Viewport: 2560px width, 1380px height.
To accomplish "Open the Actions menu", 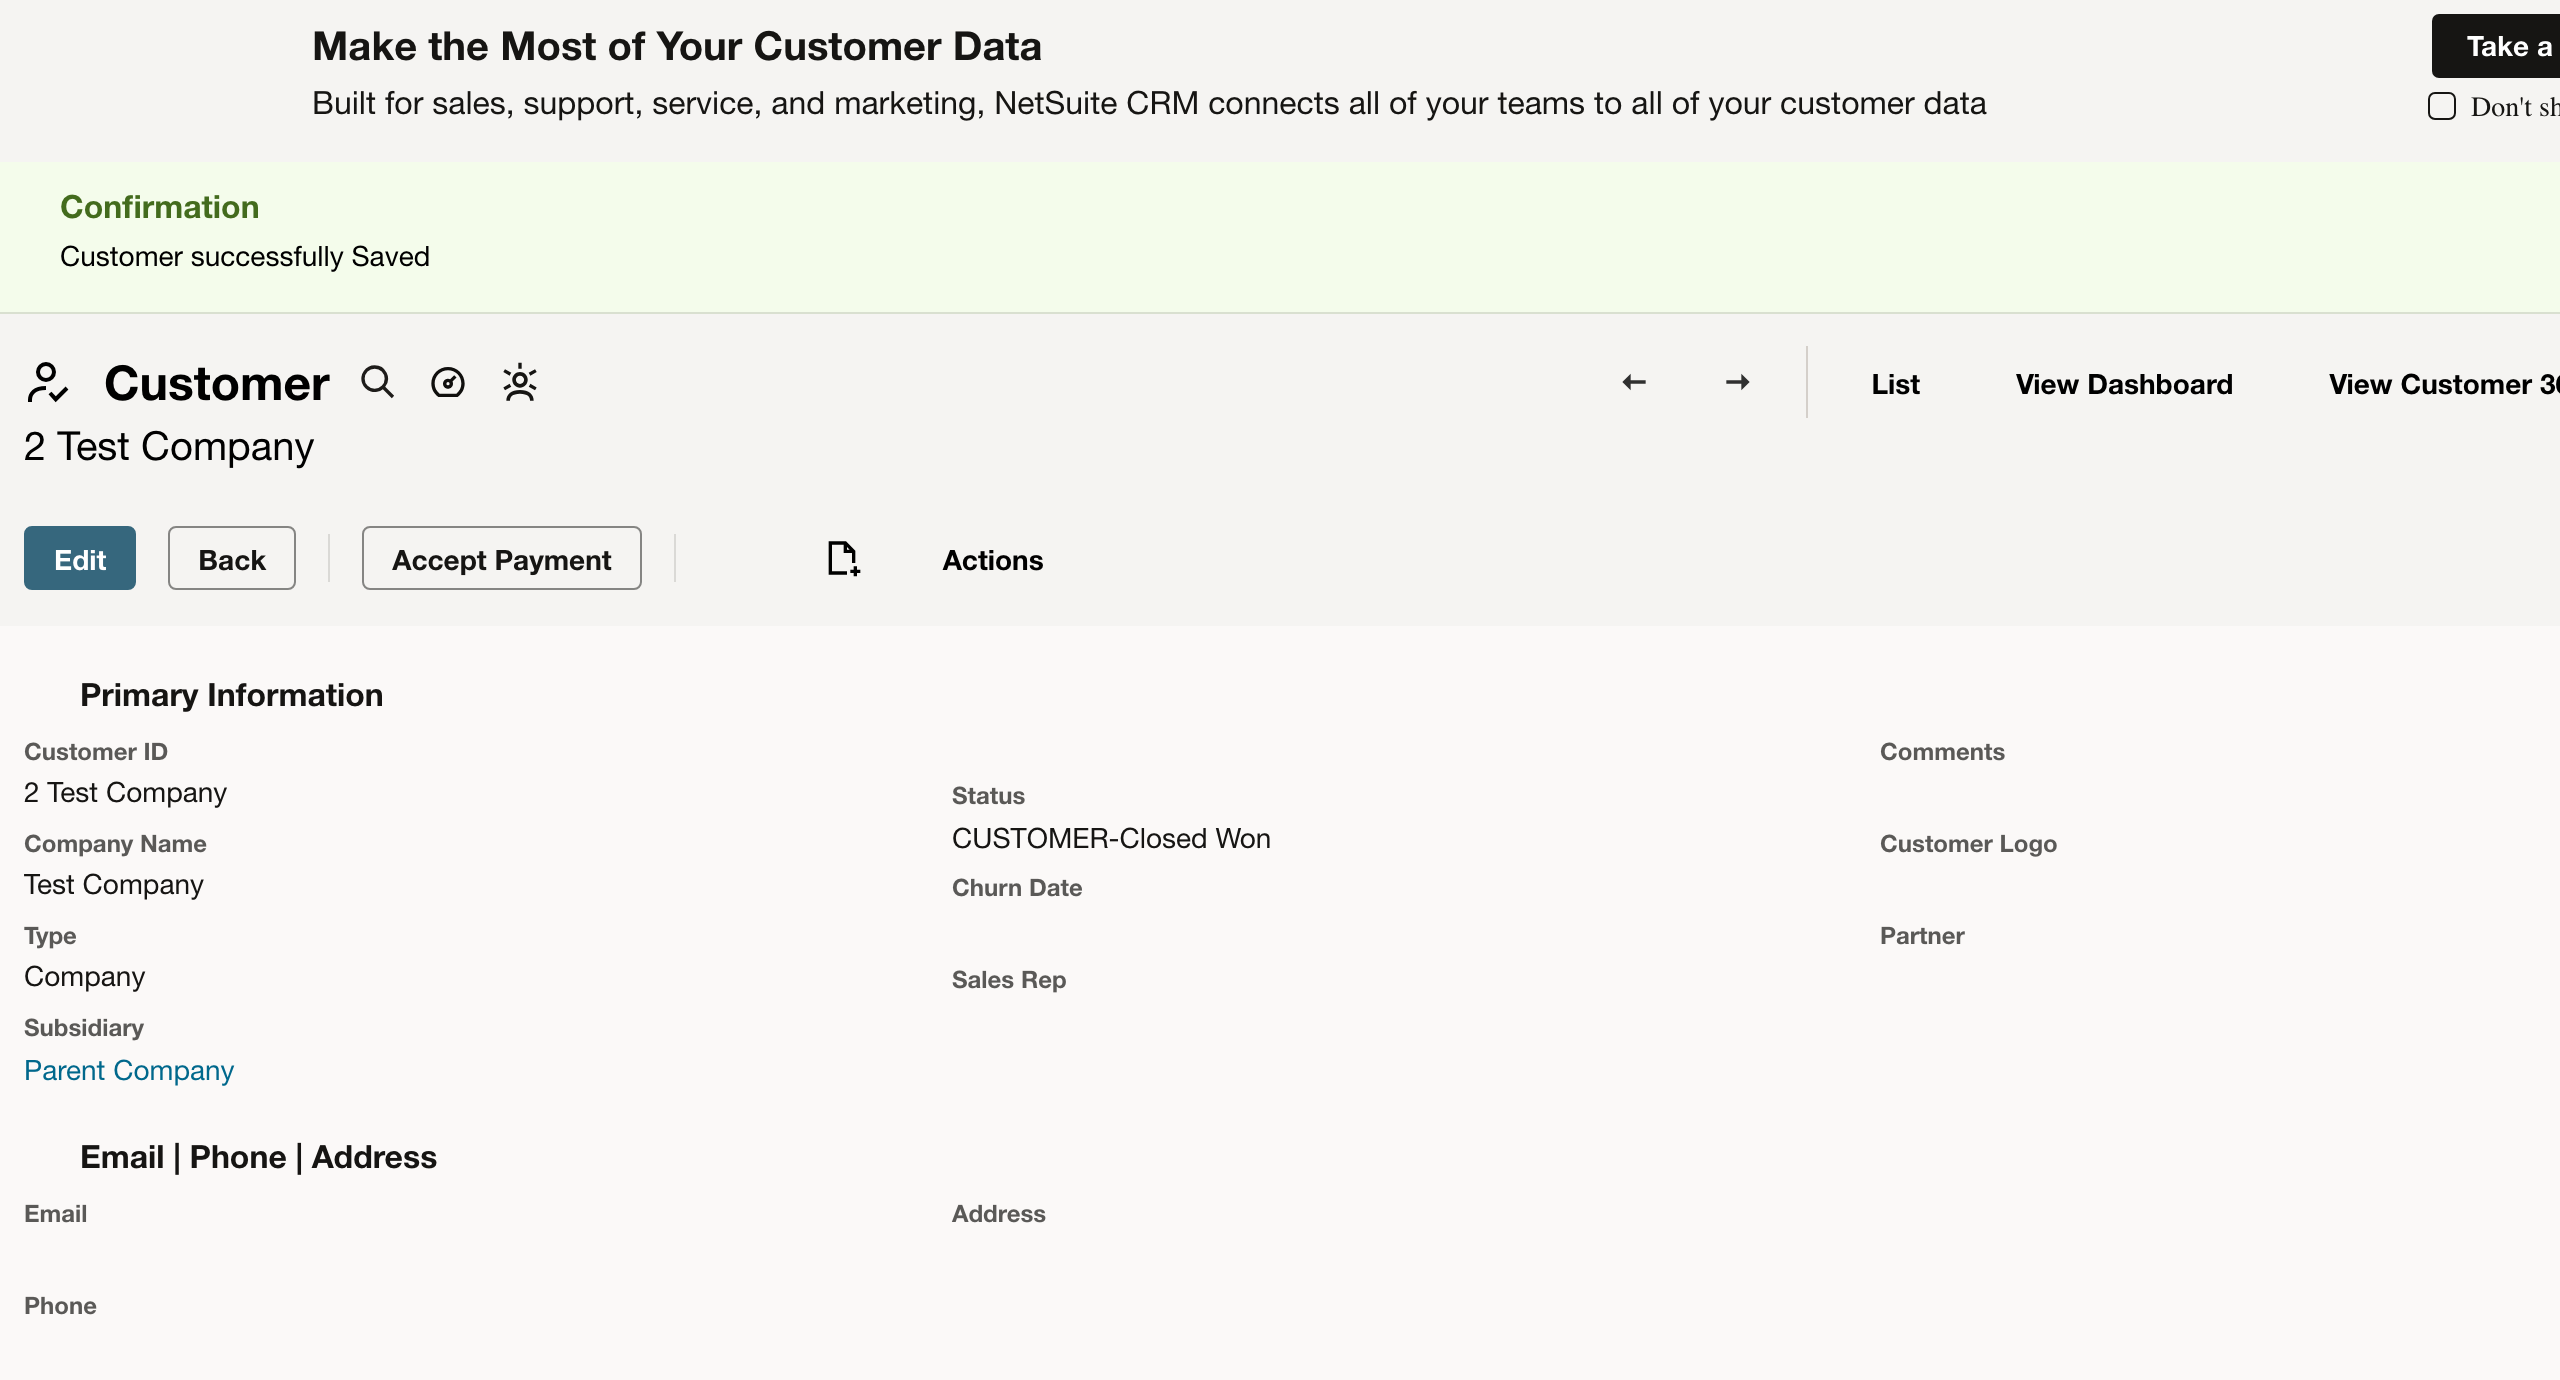I will pos(993,560).
